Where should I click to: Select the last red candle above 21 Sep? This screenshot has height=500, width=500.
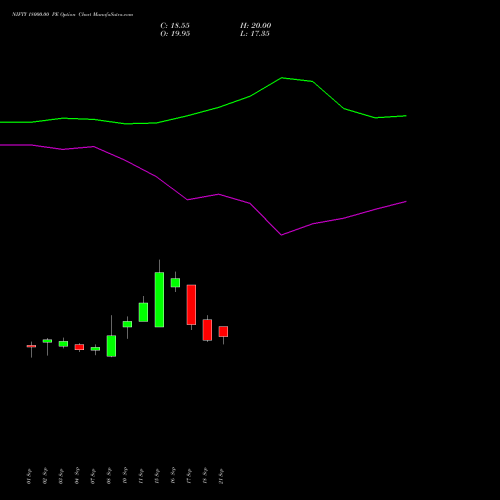(x=223, y=331)
